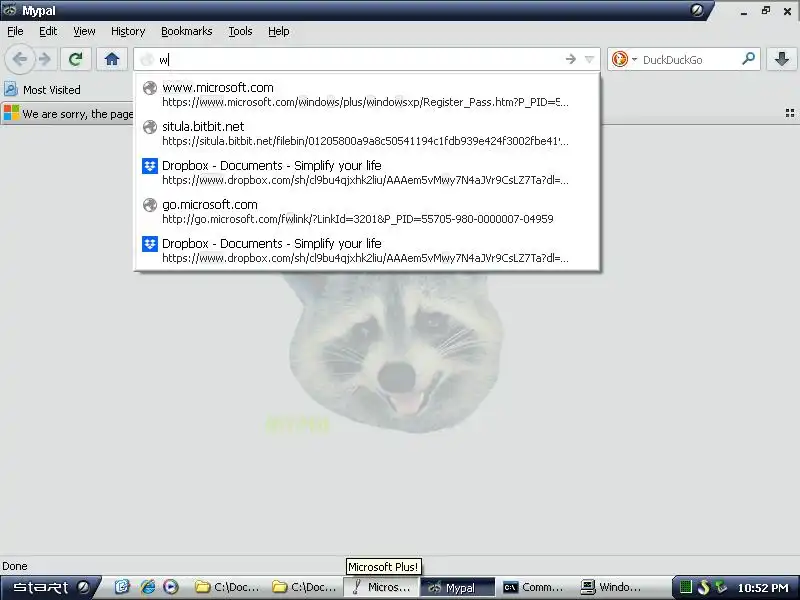
Task: Switch to Command Prompt taskbar button
Action: [x=535, y=587]
